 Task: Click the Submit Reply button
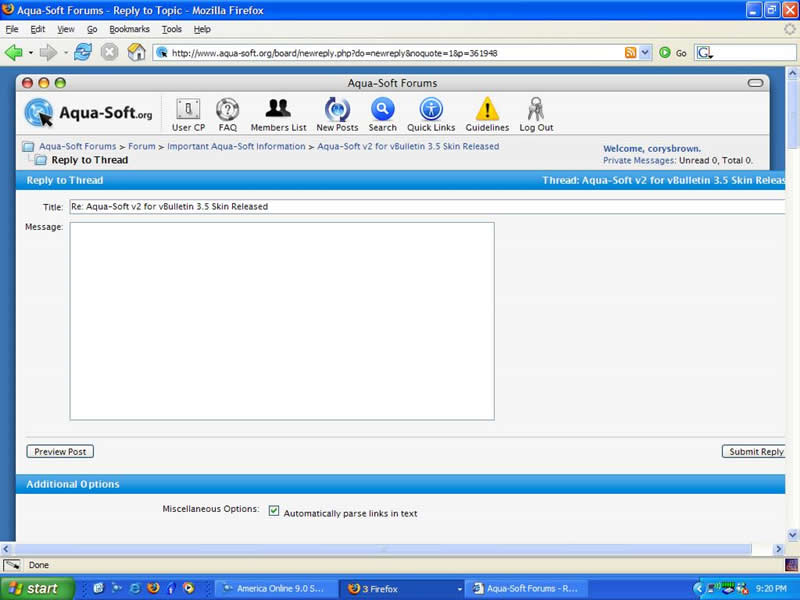[x=754, y=452]
